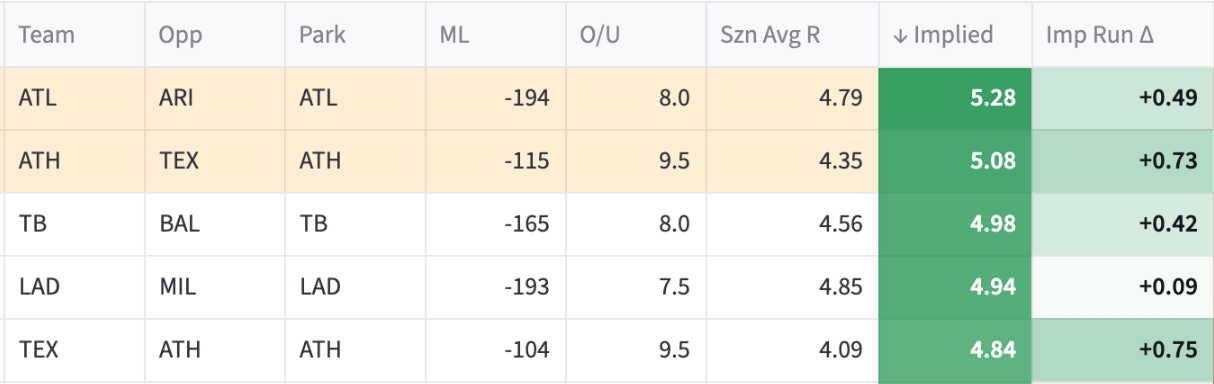Click the Park column header
1214x384 pixels.
355,35
